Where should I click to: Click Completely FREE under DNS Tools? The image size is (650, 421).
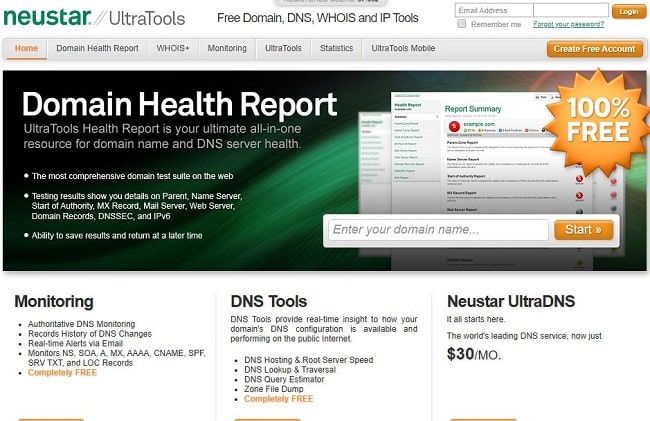278,399
